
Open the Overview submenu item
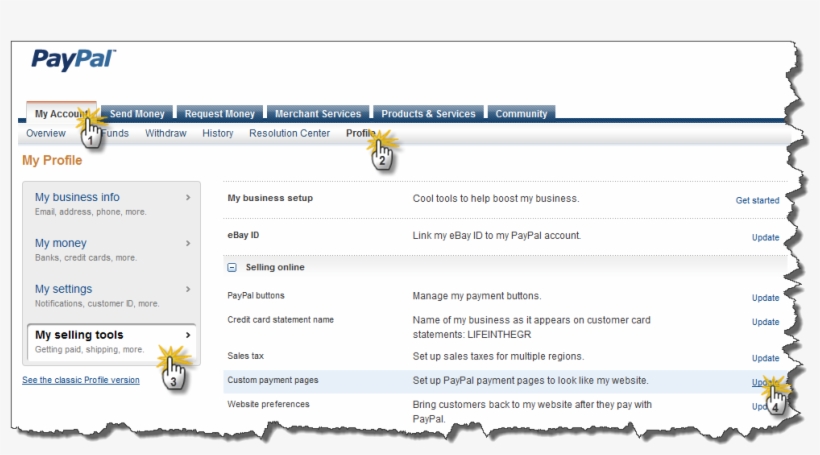[46, 133]
